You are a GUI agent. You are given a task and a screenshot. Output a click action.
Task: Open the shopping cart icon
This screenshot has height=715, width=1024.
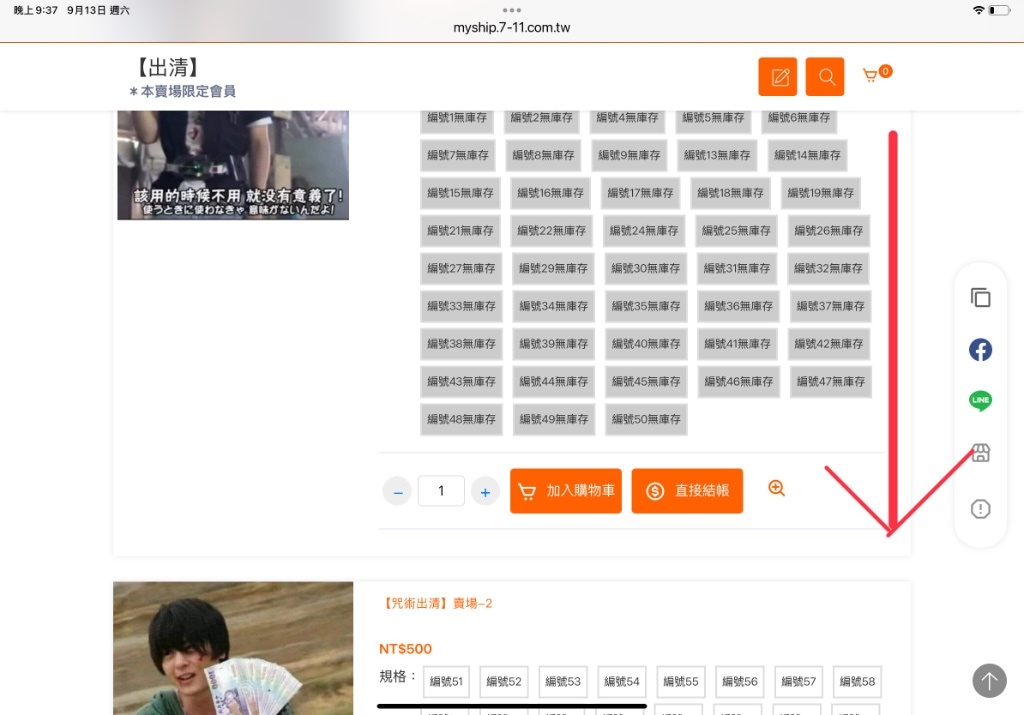[x=873, y=76]
